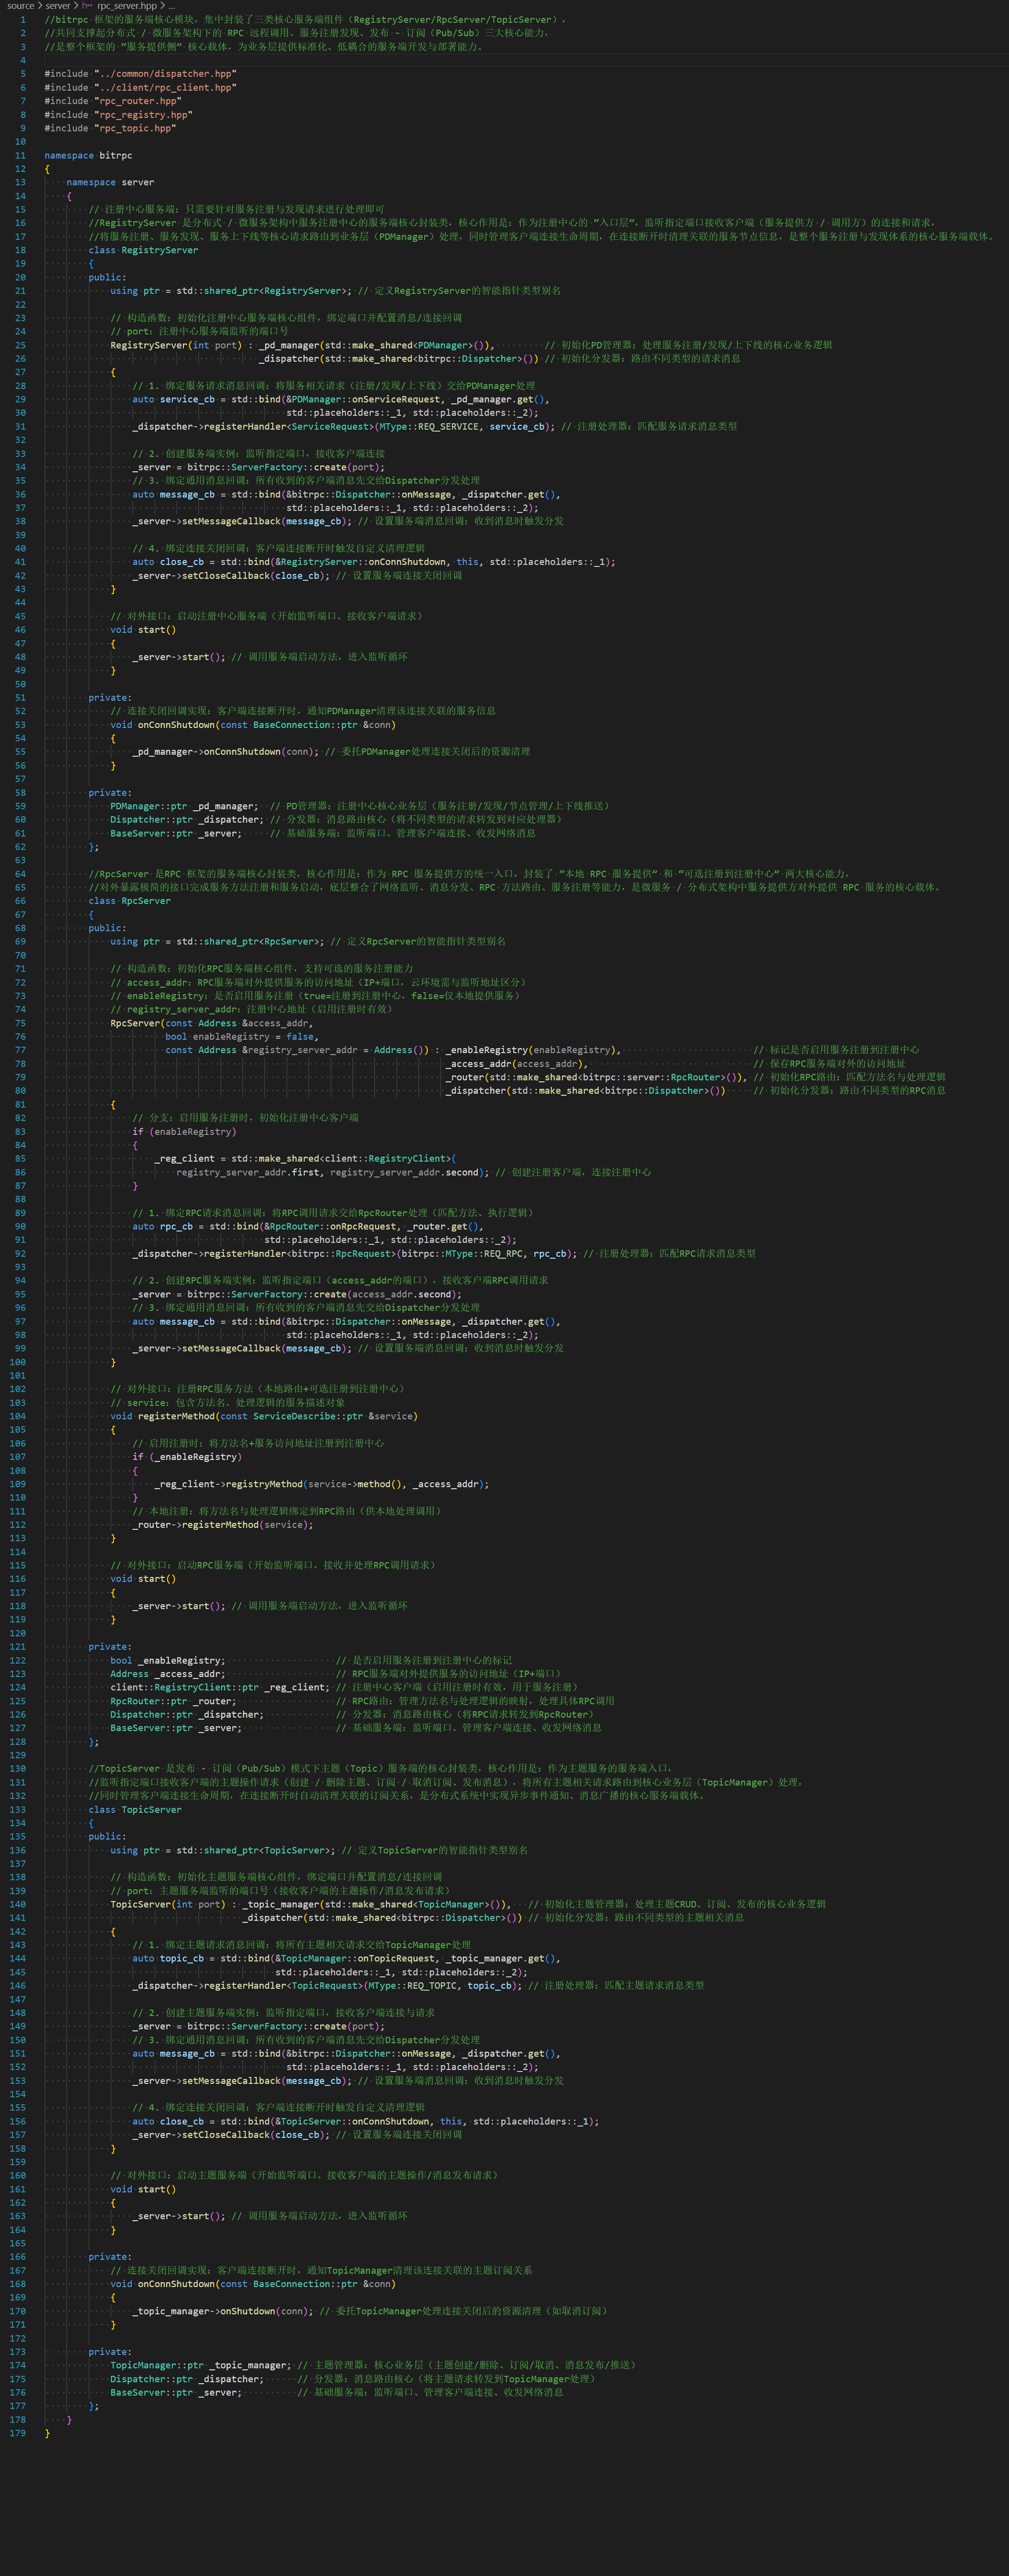
Task: Click the 'class RegistryServer' declaration name
Action: (159, 250)
